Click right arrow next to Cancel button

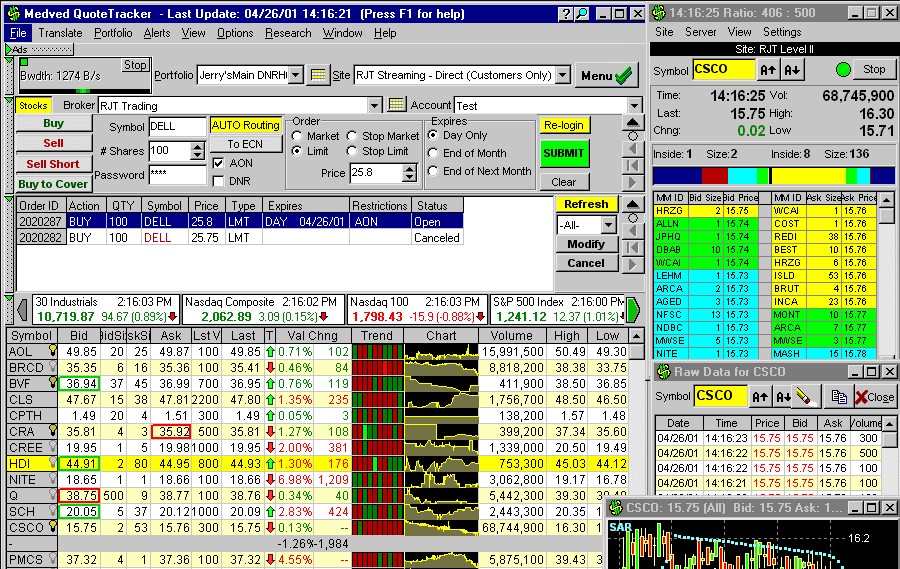click(x=632, y=264)
